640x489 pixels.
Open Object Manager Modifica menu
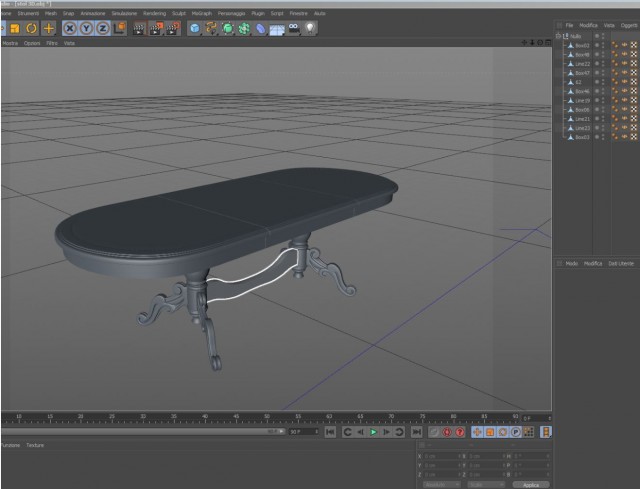pos(588,25)
